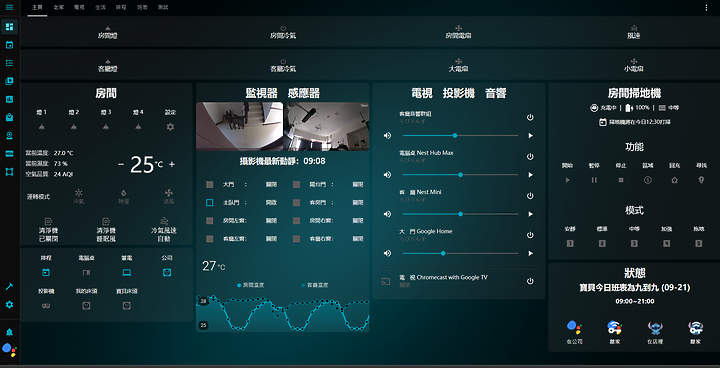Toggle the 客廳燈 living room light
Image resolution: width=720 pixels, height=368 pixels.
(x=107, y=65)
